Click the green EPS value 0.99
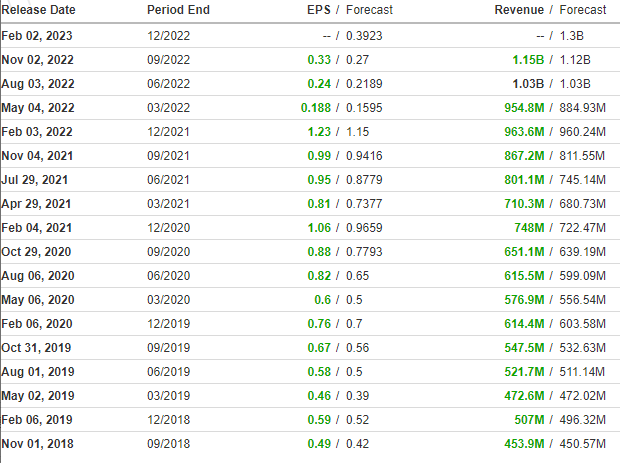The width and height of the screenshot is (620, 463). (319, 156)
